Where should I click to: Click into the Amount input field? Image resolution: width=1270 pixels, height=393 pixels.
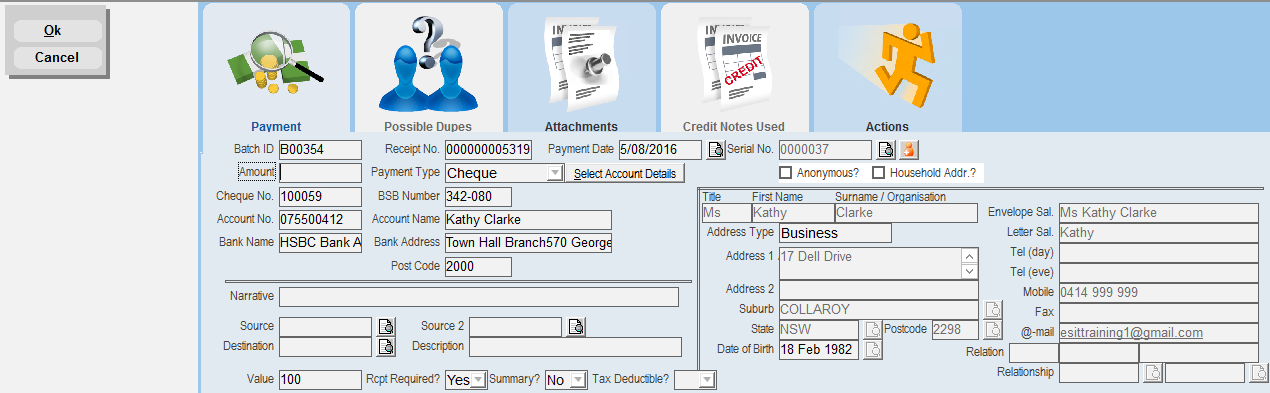click(x=320, y=173)
